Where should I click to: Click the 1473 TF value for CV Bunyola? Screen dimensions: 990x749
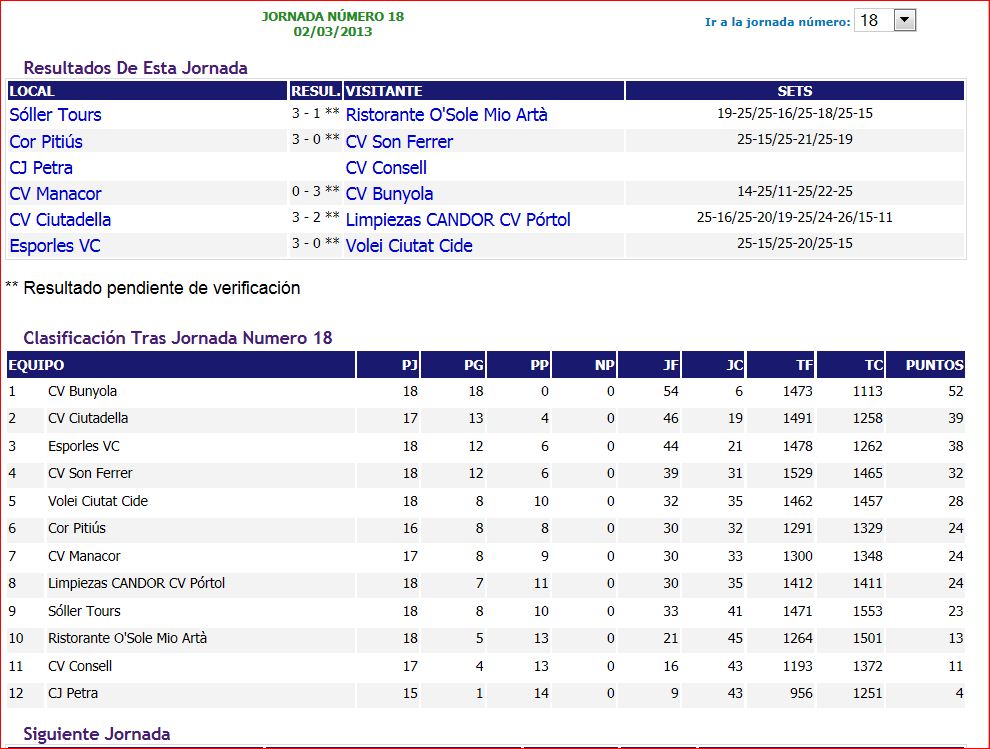798,392
